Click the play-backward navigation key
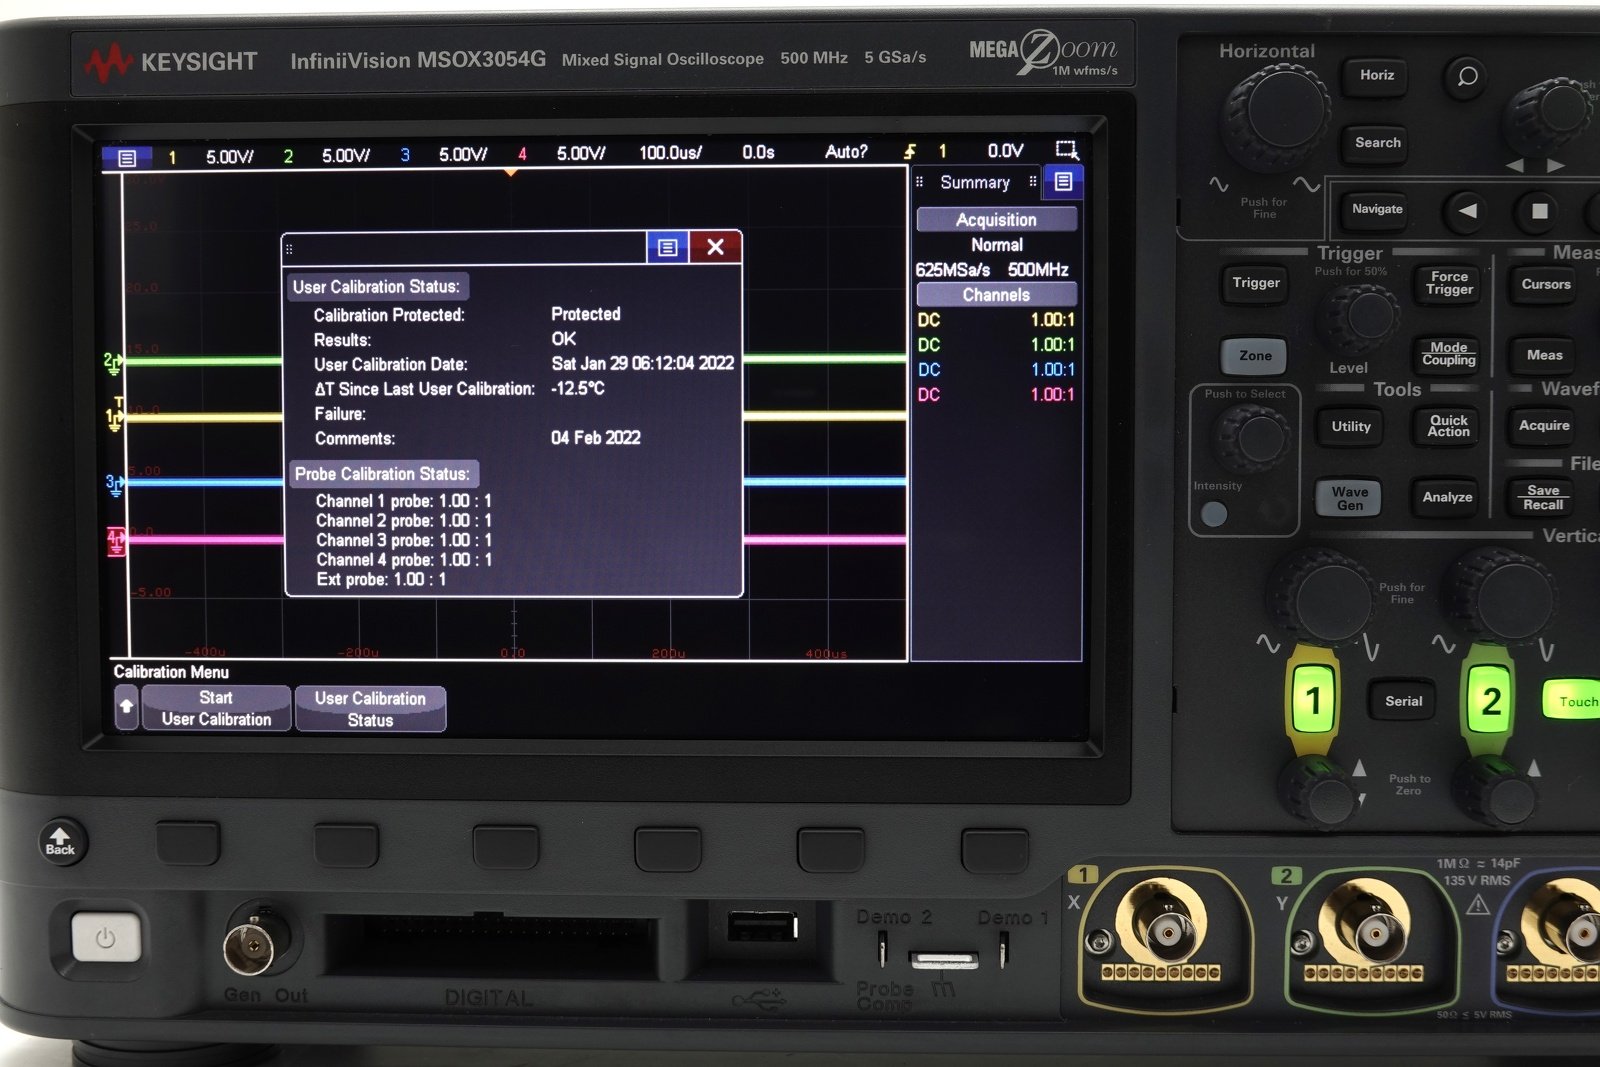Screen dimensions: 1600x1067 pyautogui.click(x=1467, y=211)
